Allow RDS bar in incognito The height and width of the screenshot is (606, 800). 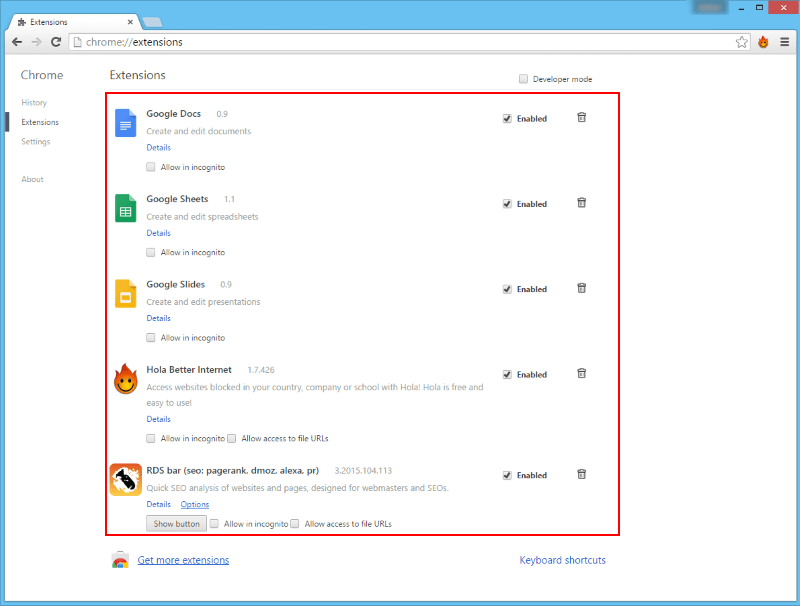(214, 523)
